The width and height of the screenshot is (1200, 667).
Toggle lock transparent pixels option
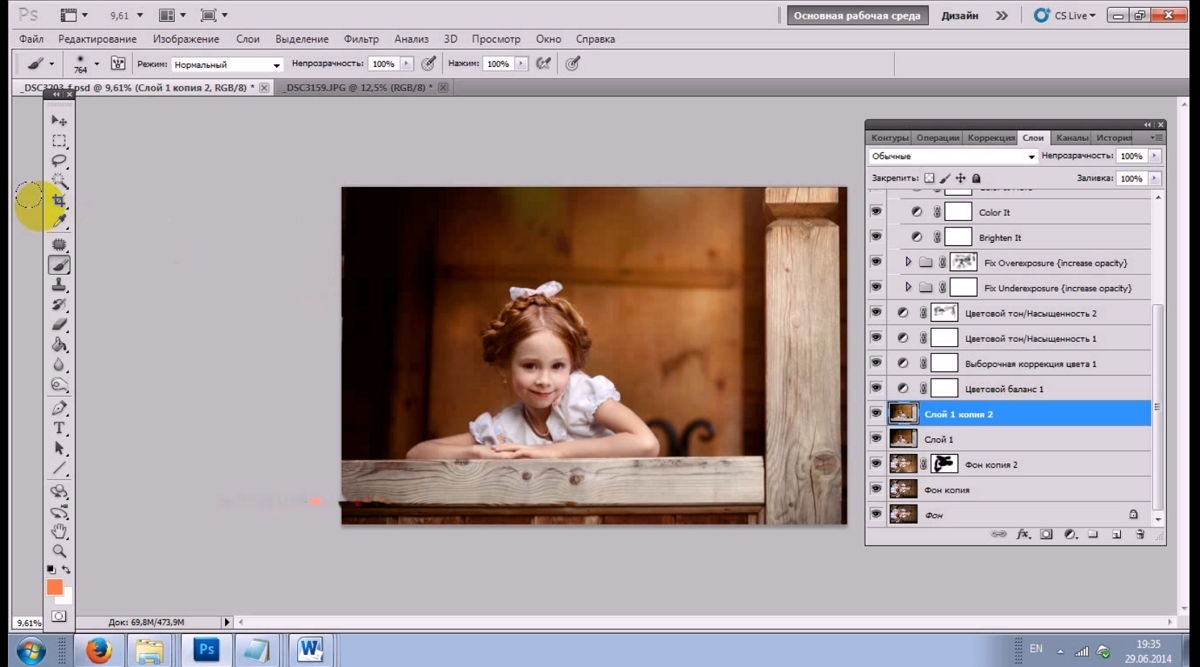929,178
